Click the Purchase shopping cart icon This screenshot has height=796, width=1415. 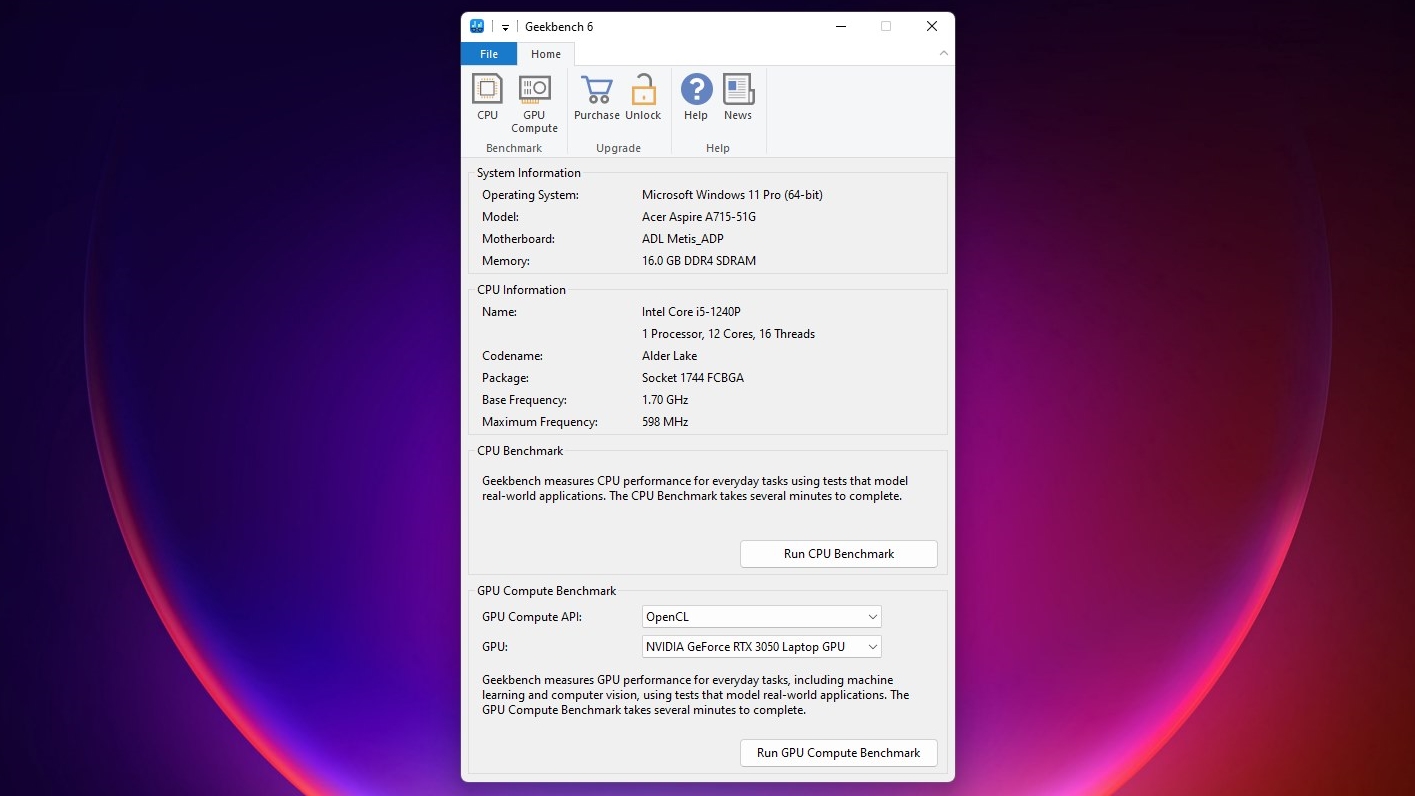597,97
